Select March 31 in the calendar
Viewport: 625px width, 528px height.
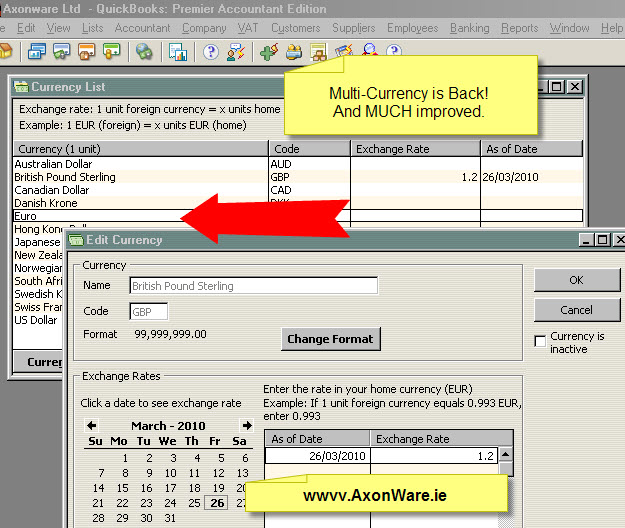click(170, 518)
